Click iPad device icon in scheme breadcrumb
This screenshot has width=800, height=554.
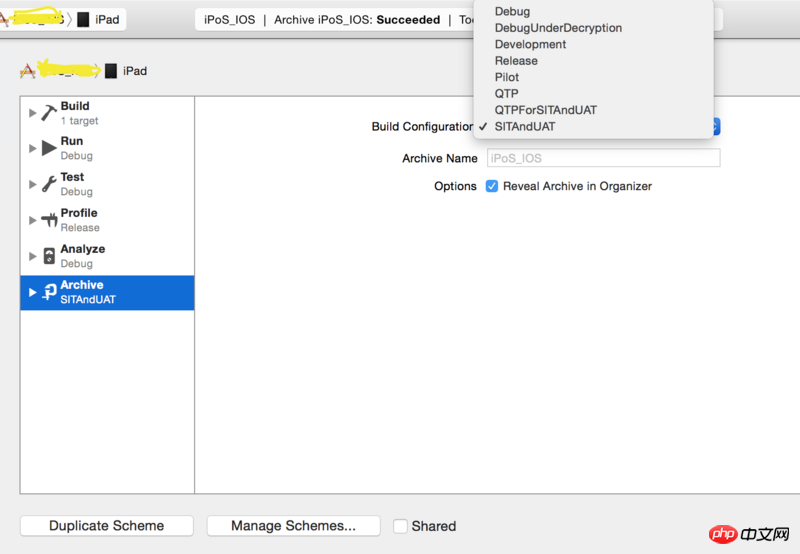point(111,71)
